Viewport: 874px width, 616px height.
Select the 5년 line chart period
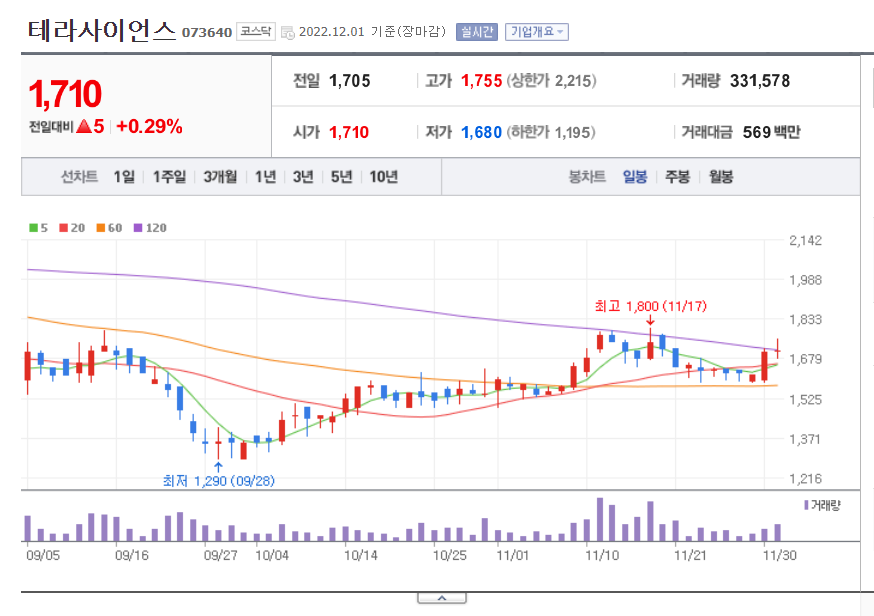(x=341, y=177)
